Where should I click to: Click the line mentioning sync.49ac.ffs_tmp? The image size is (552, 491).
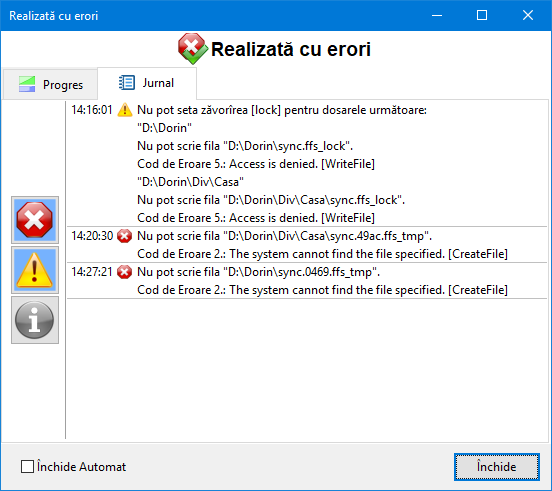[x=284, y=236]
